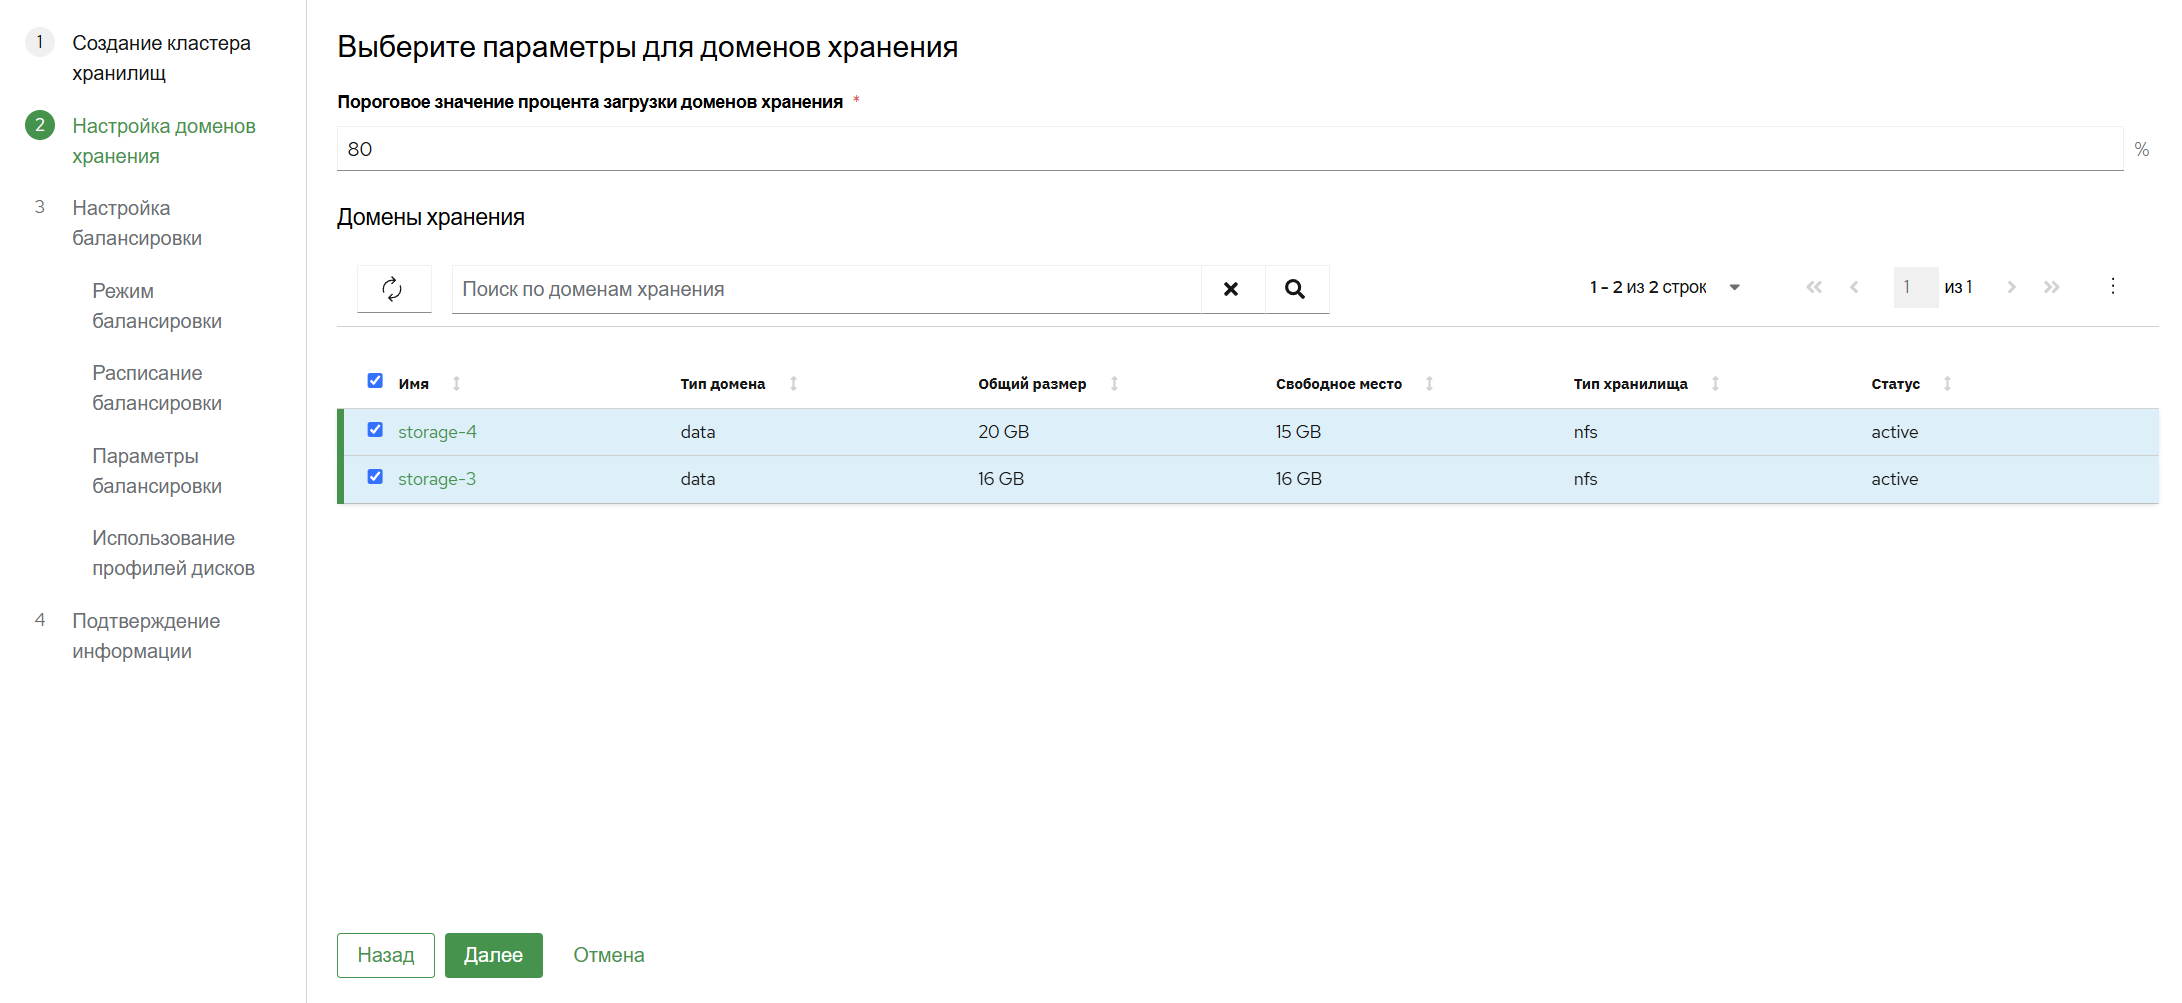Clear the storage domain search field

1232,289
